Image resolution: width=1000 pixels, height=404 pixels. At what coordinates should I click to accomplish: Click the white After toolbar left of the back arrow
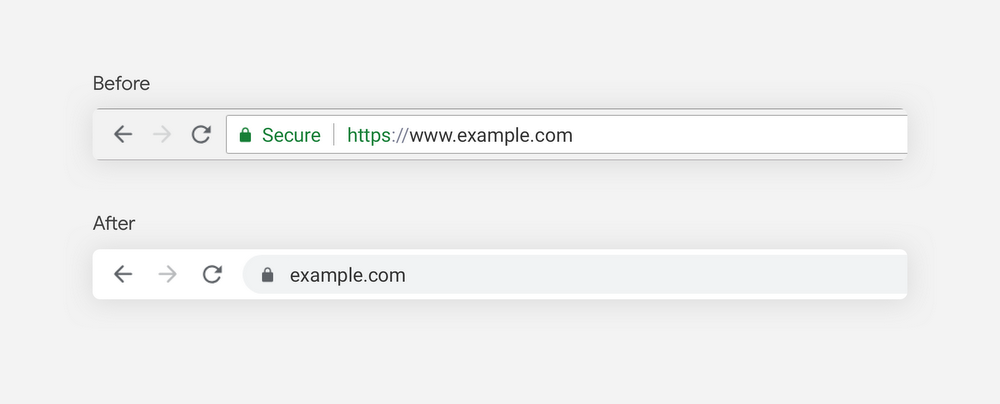pyautogui.click(x=102, y=274)
